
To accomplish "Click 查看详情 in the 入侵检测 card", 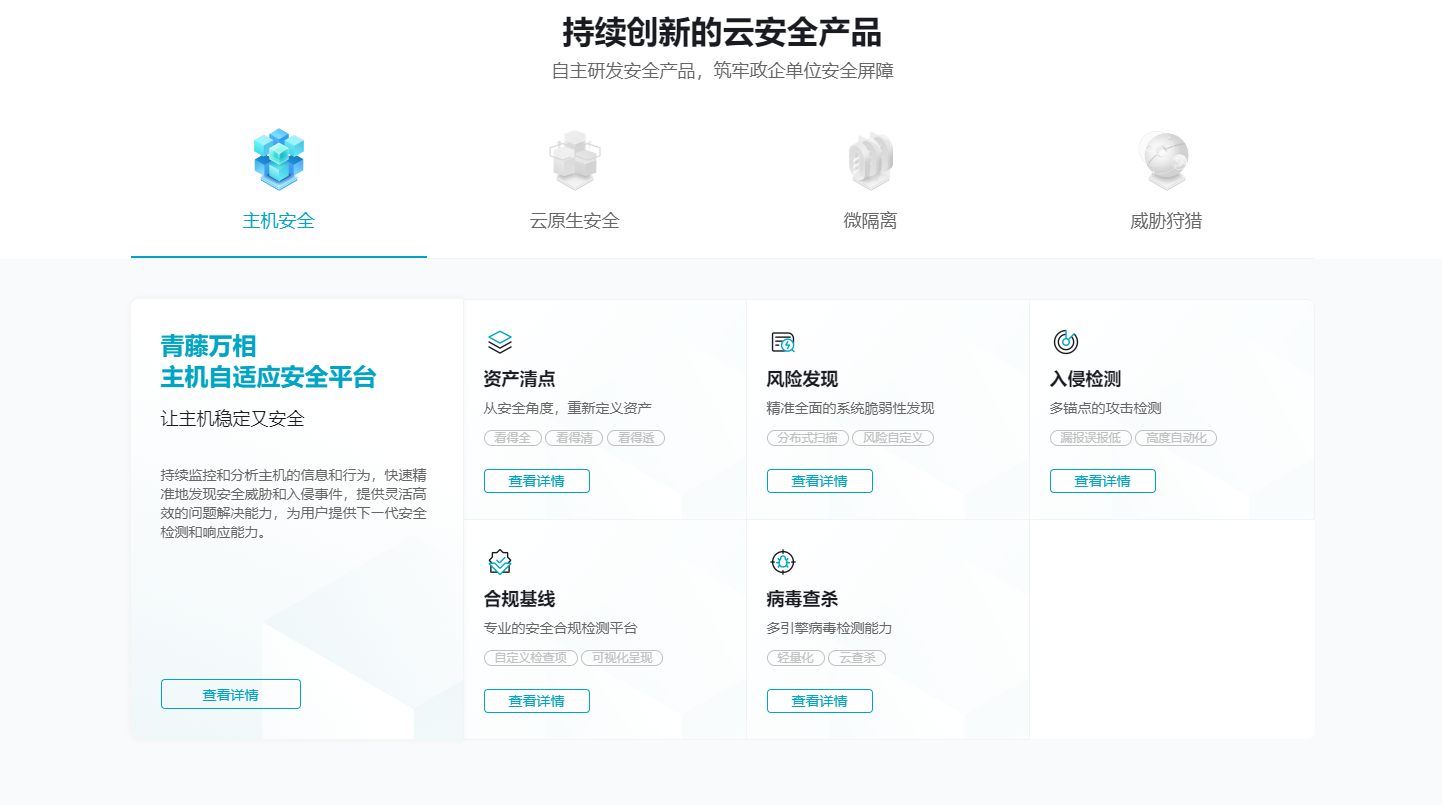I will click(1103, 480).
